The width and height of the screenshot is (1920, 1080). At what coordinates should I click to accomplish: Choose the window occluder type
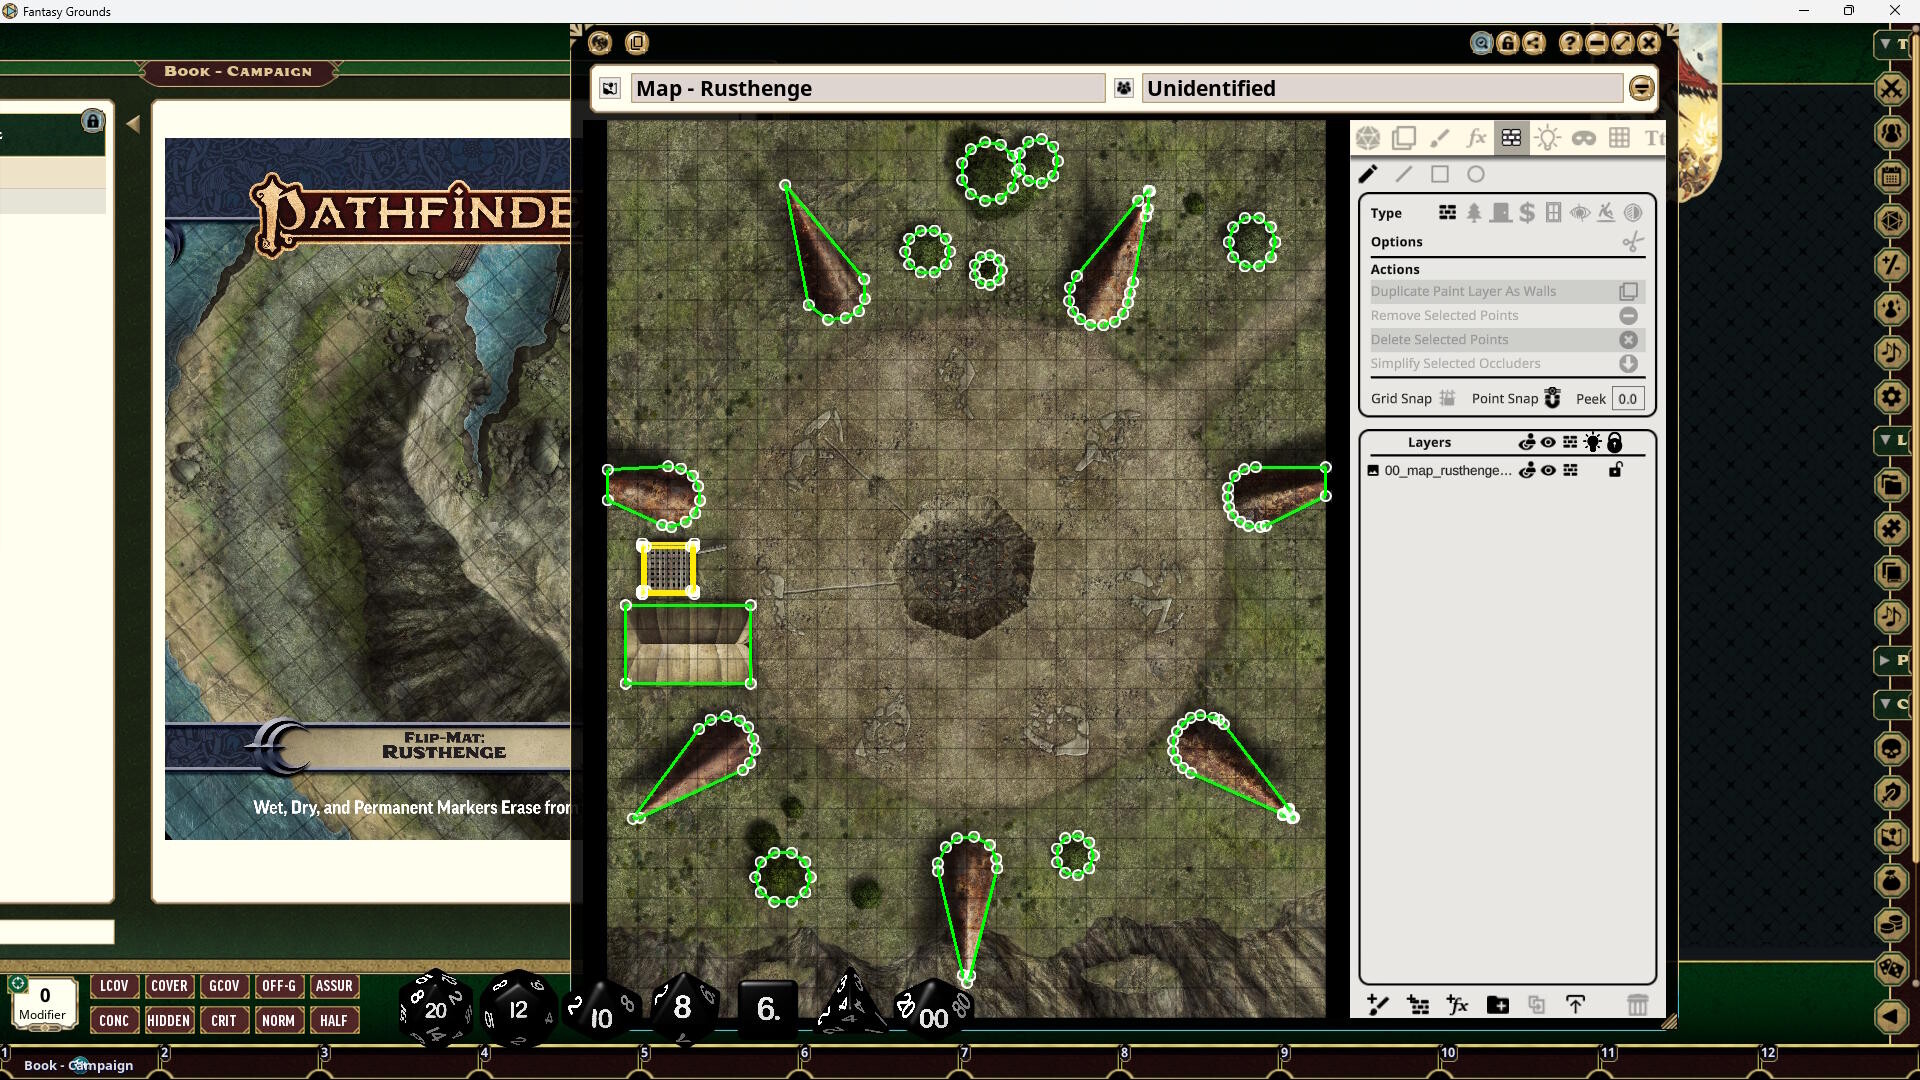tap(1553, 212)
